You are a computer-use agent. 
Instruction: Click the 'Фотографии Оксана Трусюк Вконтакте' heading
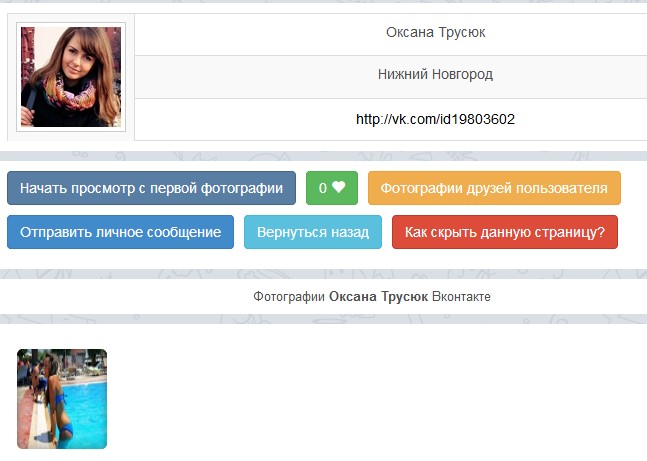pyautogui.click(x=372, y=297)
